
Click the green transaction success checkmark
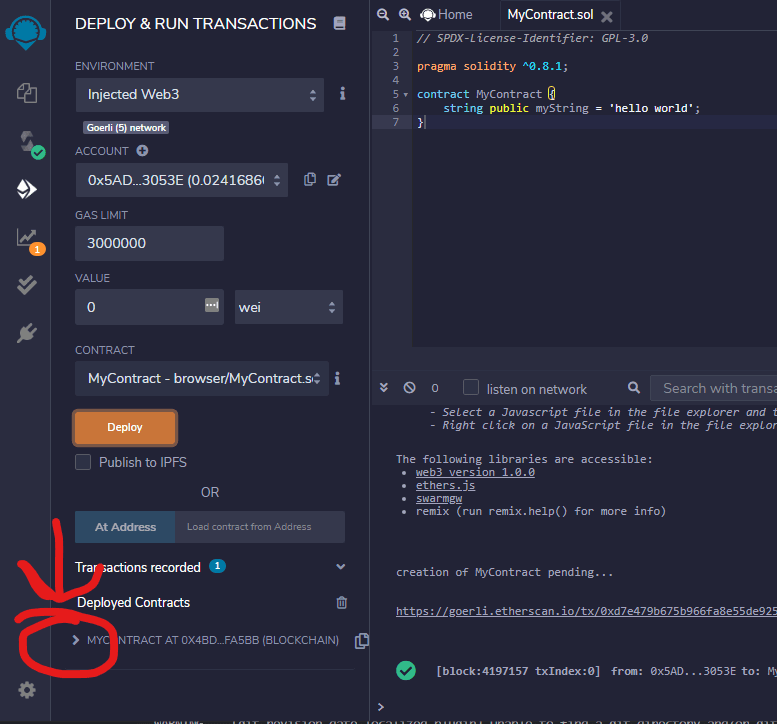click(x=406, y=670)
